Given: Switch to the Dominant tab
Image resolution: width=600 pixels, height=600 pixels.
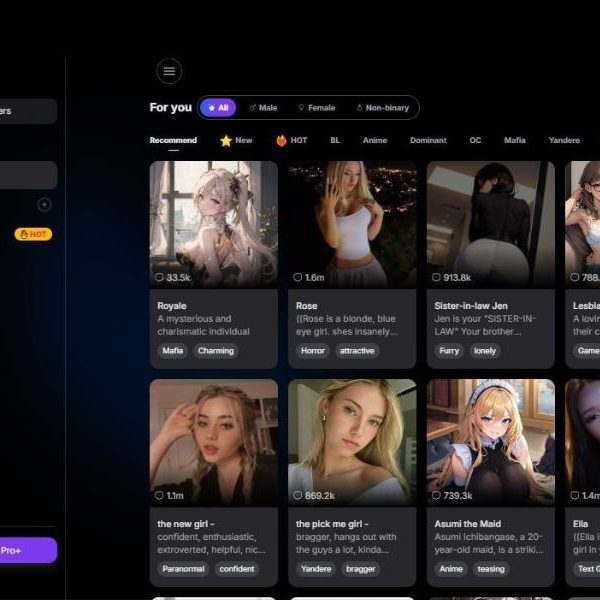Looking at the screenshot, I should [x=428, y=141].
